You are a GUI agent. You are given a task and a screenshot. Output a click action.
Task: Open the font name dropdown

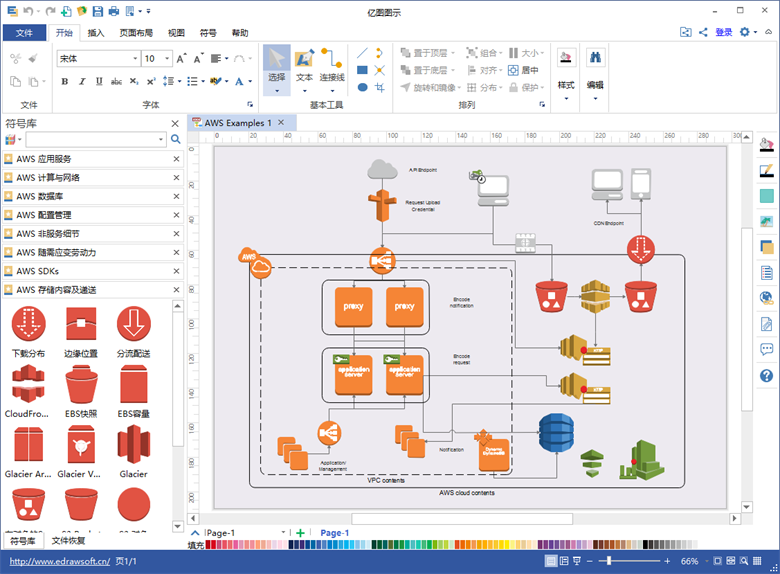pos(135,59)
